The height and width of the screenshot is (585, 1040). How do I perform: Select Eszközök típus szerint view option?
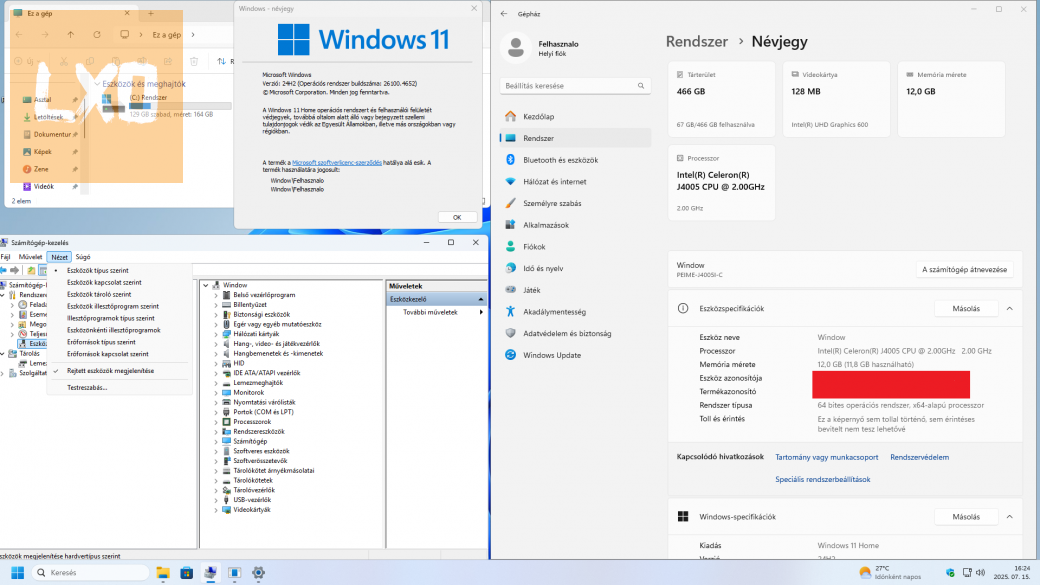(97, 270)
